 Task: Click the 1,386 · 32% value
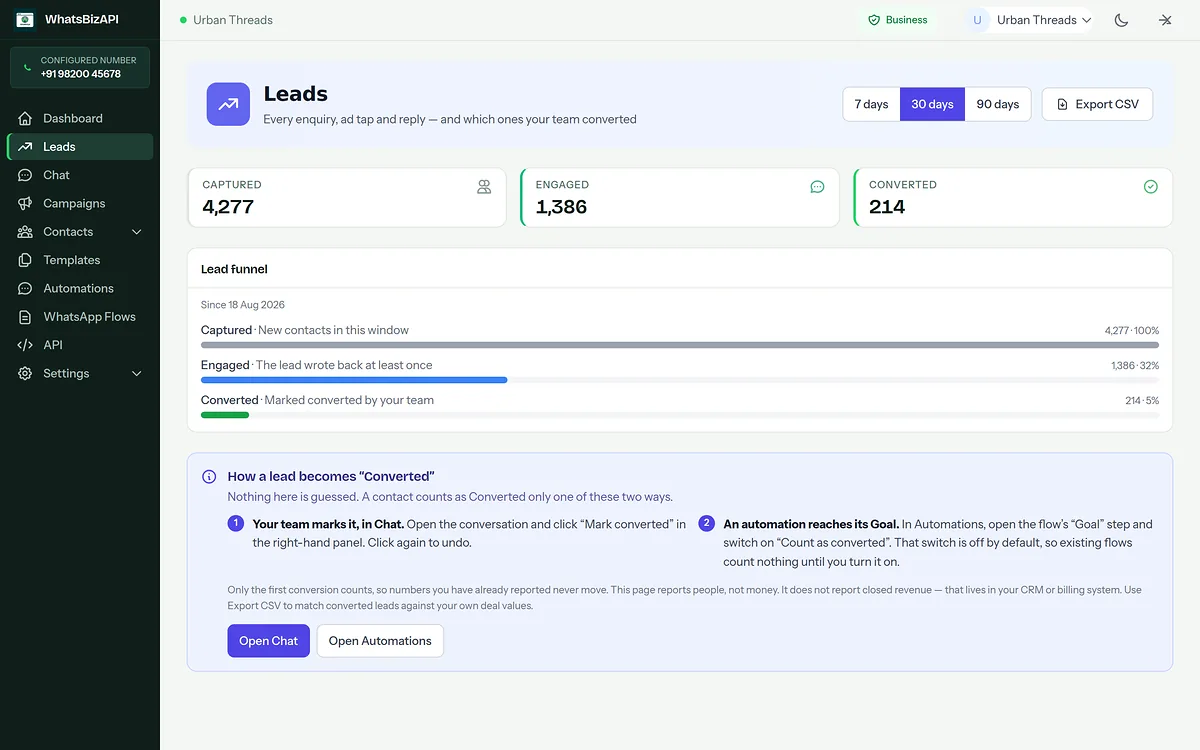[1135, 365]
